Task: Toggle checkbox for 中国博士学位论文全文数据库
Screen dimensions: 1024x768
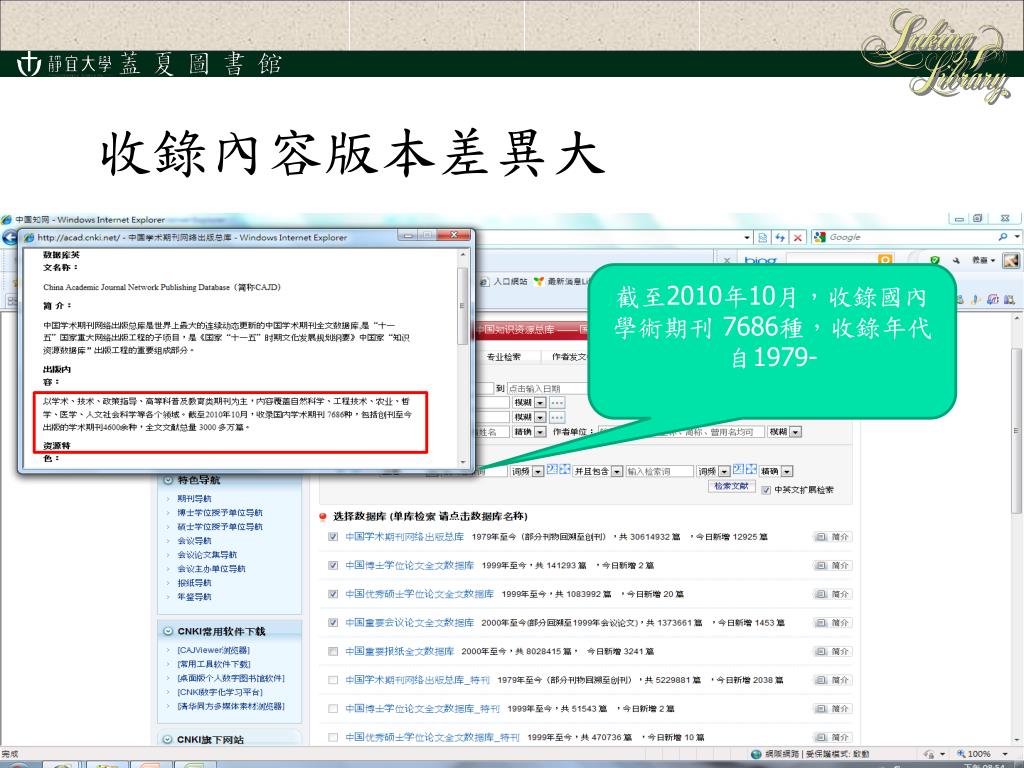Action: [333, 566]
